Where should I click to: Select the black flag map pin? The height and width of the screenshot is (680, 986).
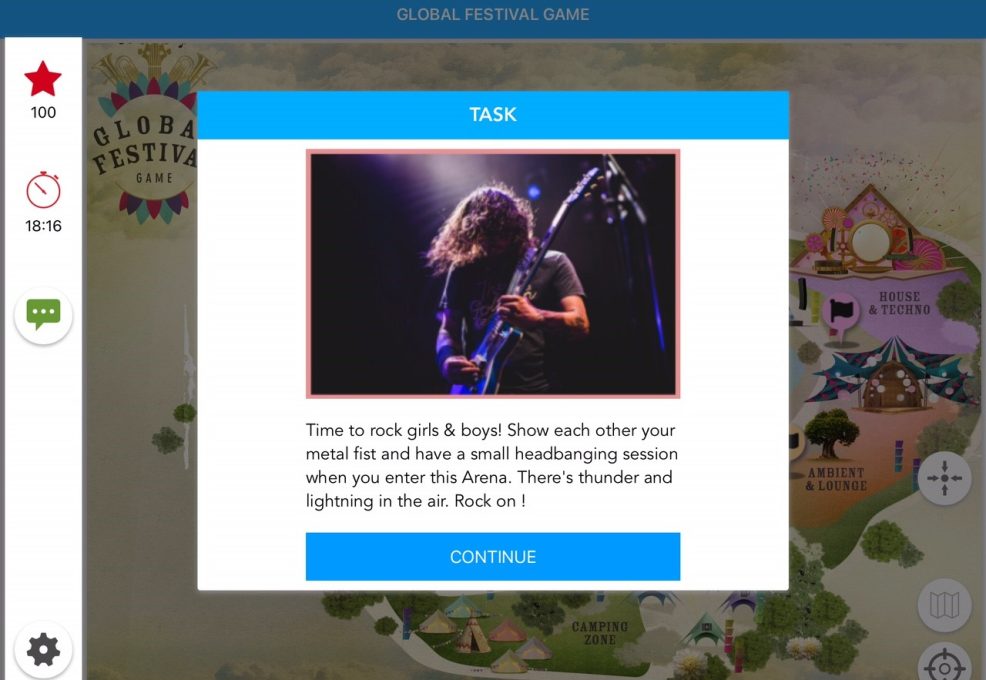pos(841,313)
